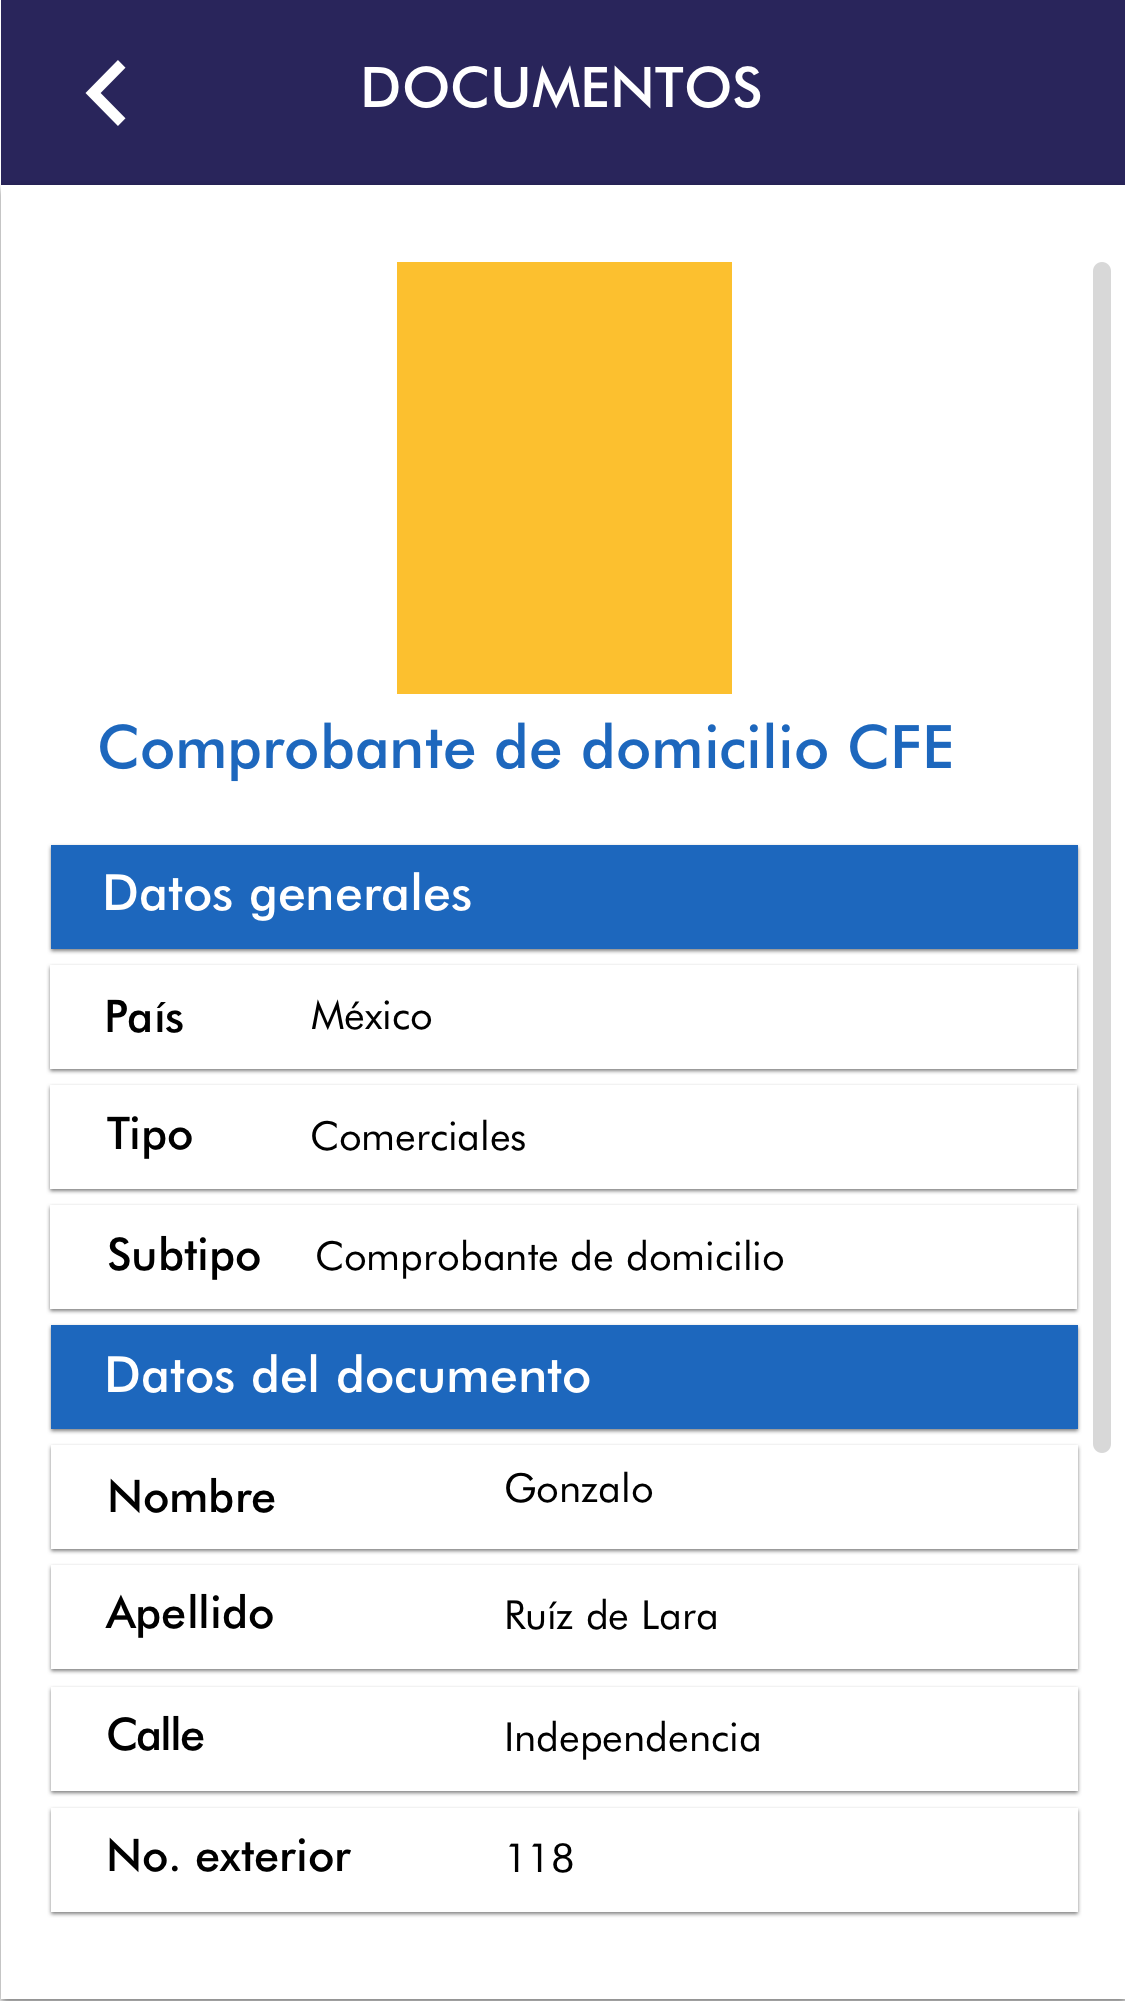Click the Comerciales value text
Viewport: 1125px width, 2001px height.
418,1138
